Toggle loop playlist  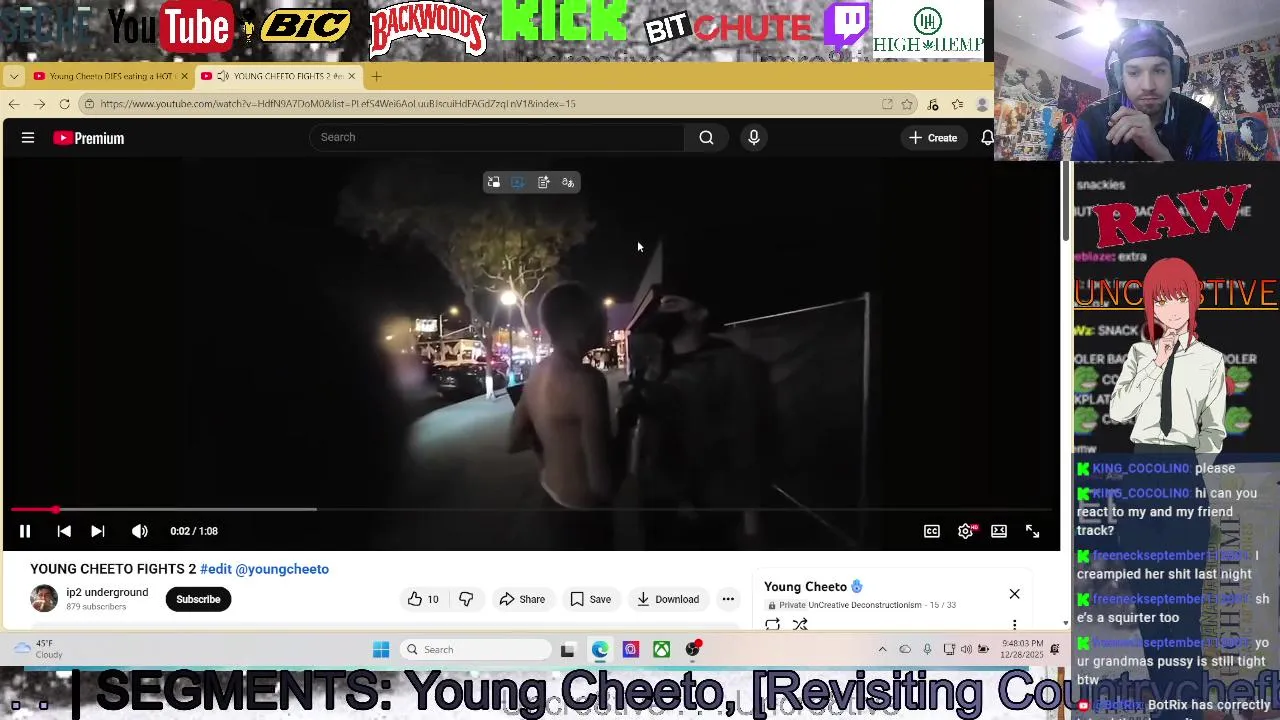pos(772,624)
